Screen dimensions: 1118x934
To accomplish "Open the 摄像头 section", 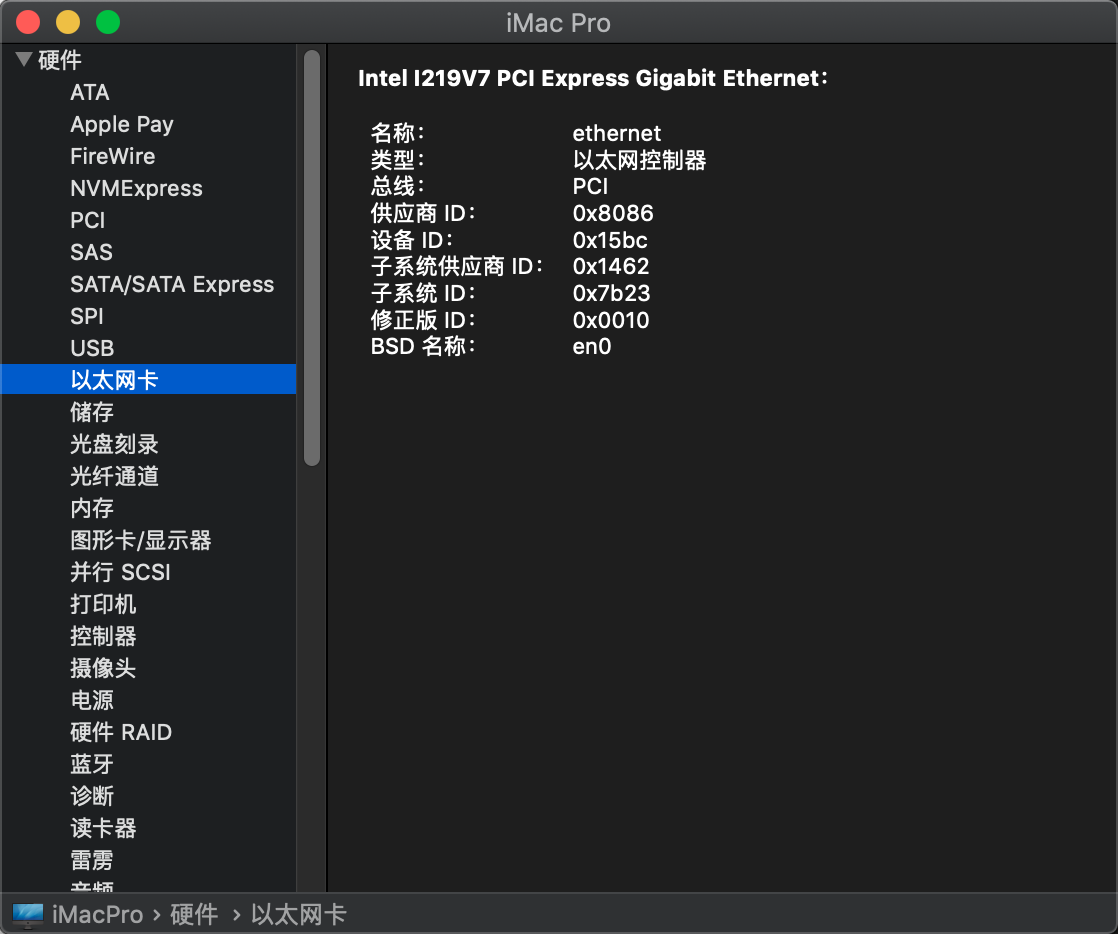I will [103, 668].
